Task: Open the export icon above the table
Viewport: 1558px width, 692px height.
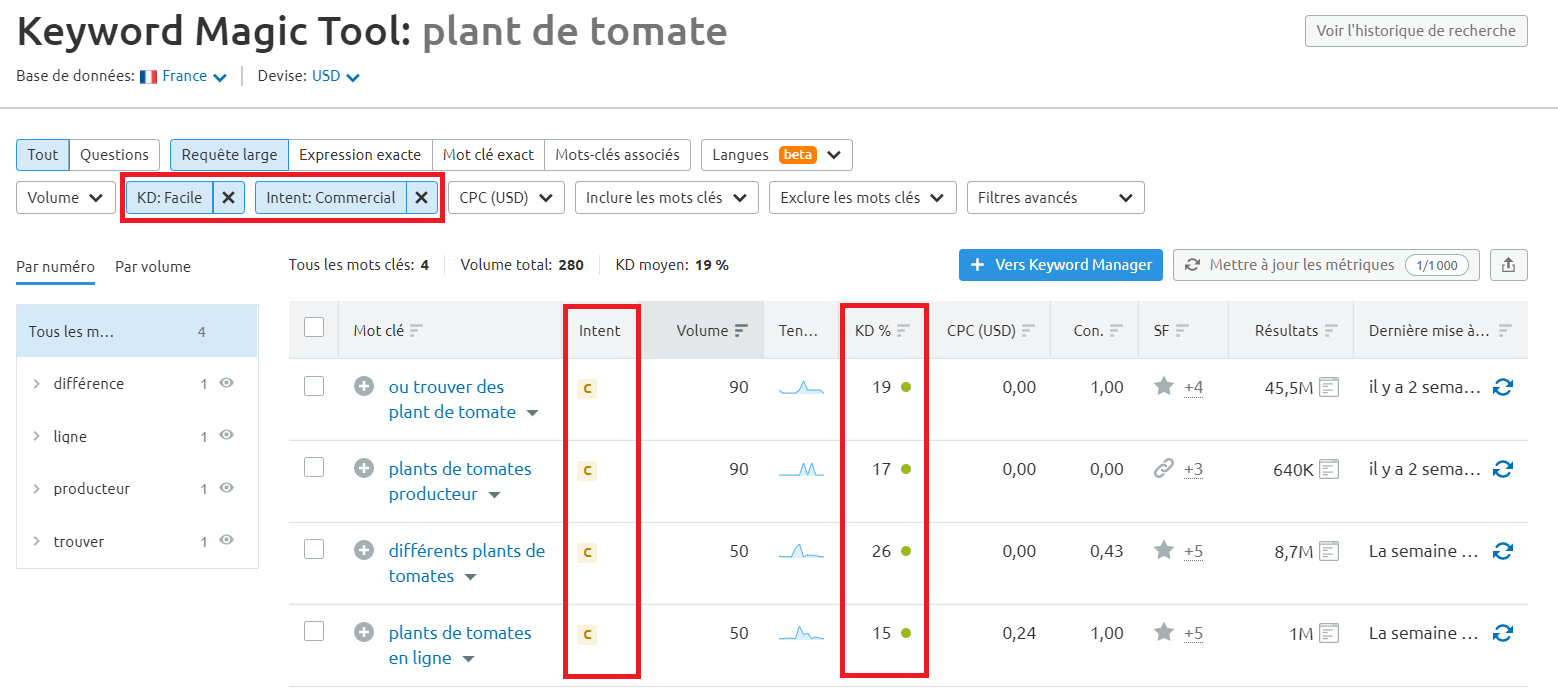Action: (1508, 264)
